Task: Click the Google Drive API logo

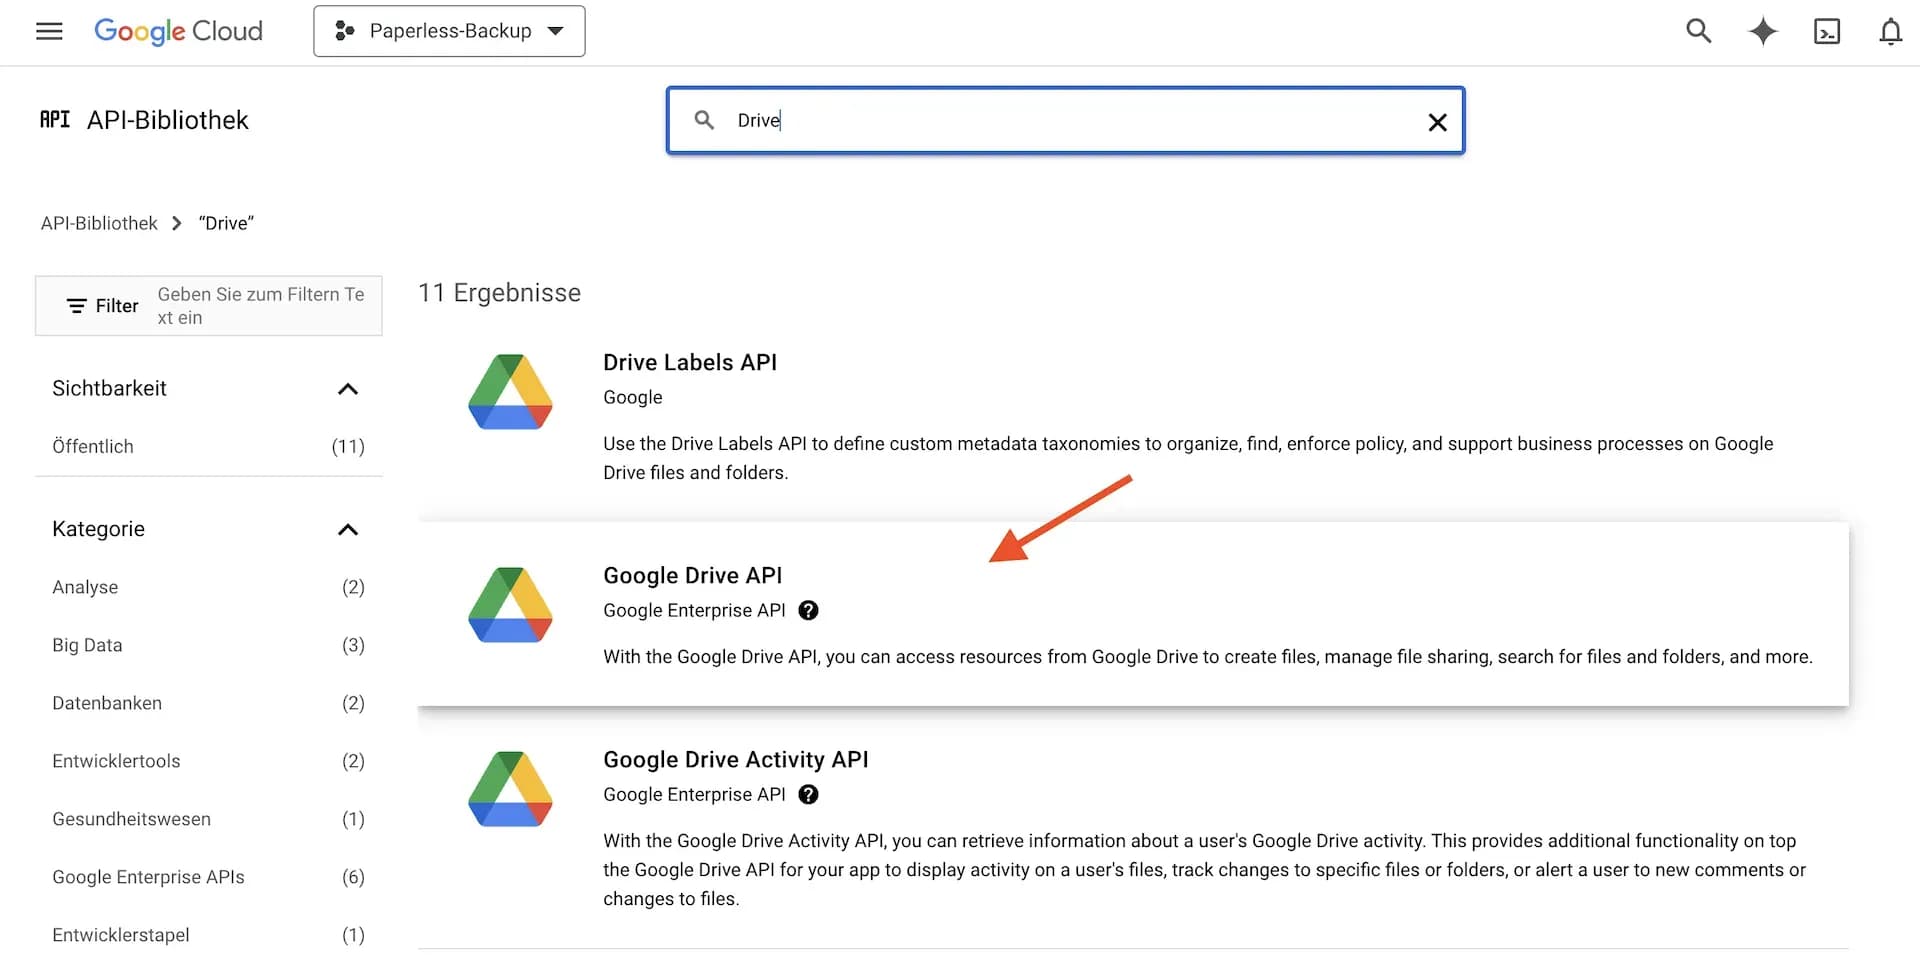Action: pyautogui.click(x=510, y=605)
